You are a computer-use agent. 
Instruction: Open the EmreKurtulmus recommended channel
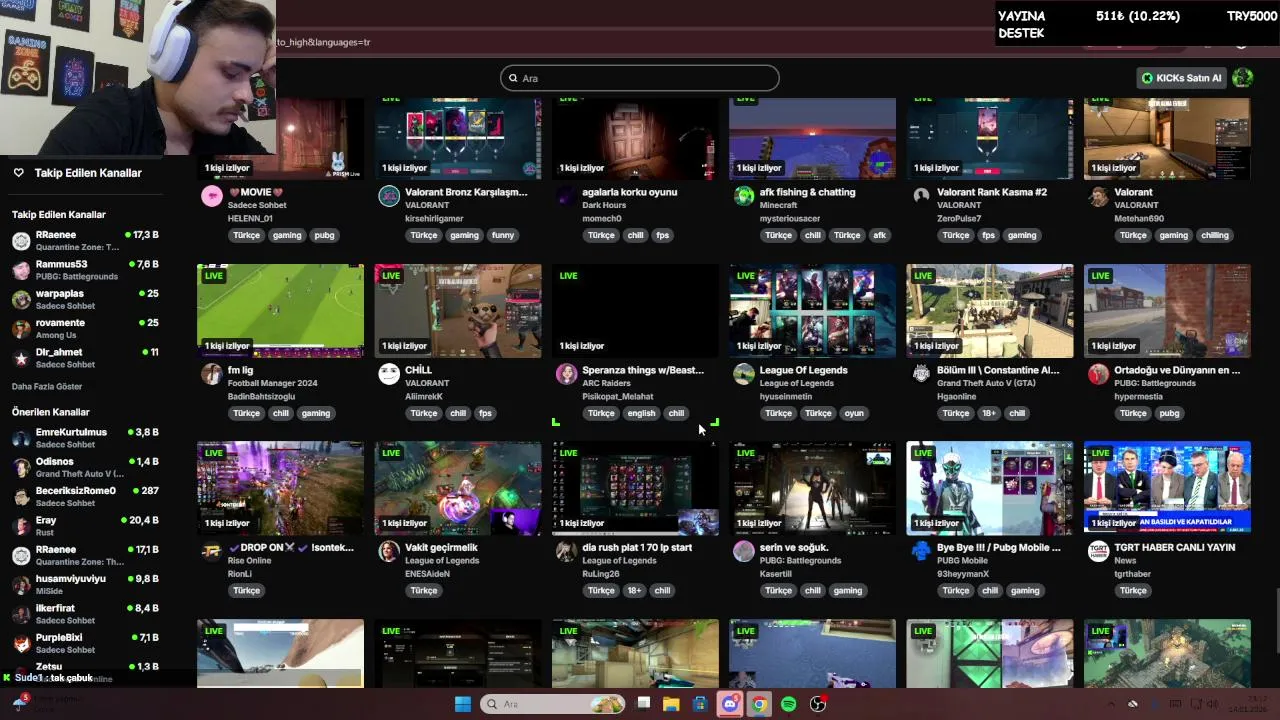pos(85,438)
